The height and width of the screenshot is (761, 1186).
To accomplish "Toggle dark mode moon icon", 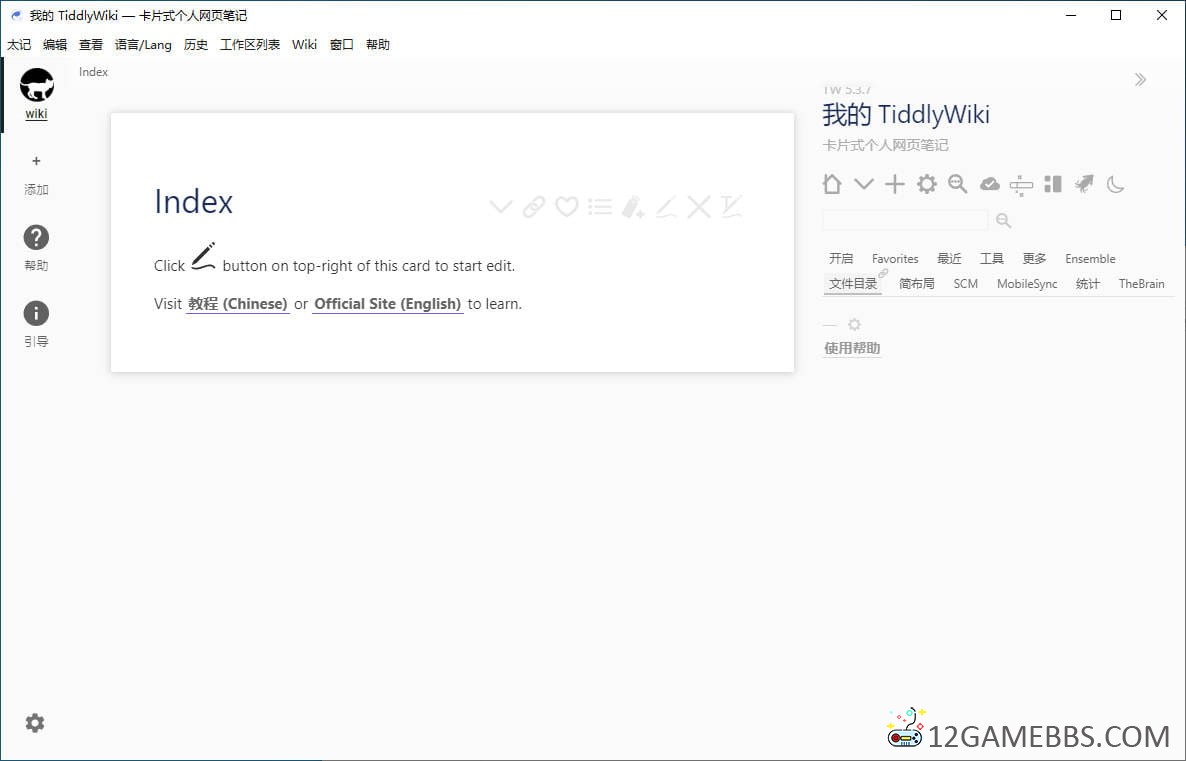I will 1116,184.
